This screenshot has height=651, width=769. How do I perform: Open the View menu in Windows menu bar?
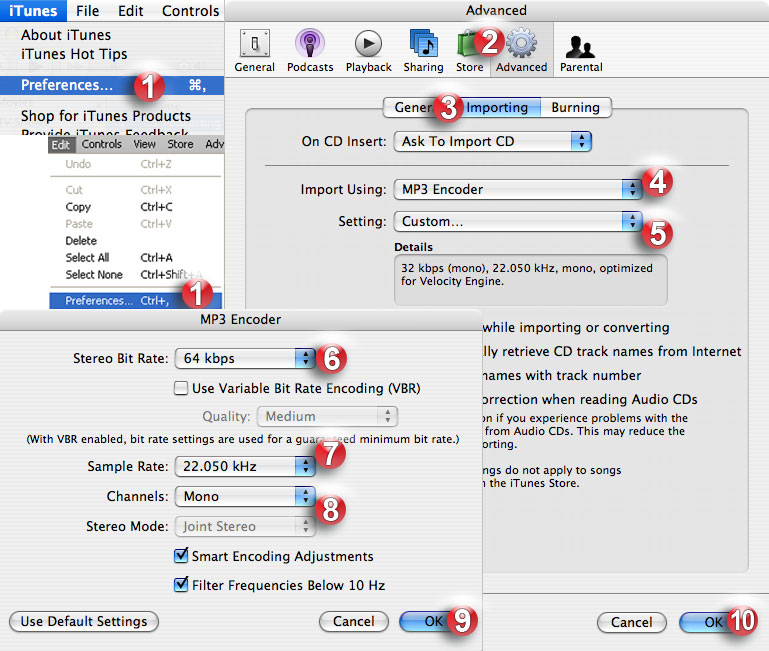(x=144, y=144)
